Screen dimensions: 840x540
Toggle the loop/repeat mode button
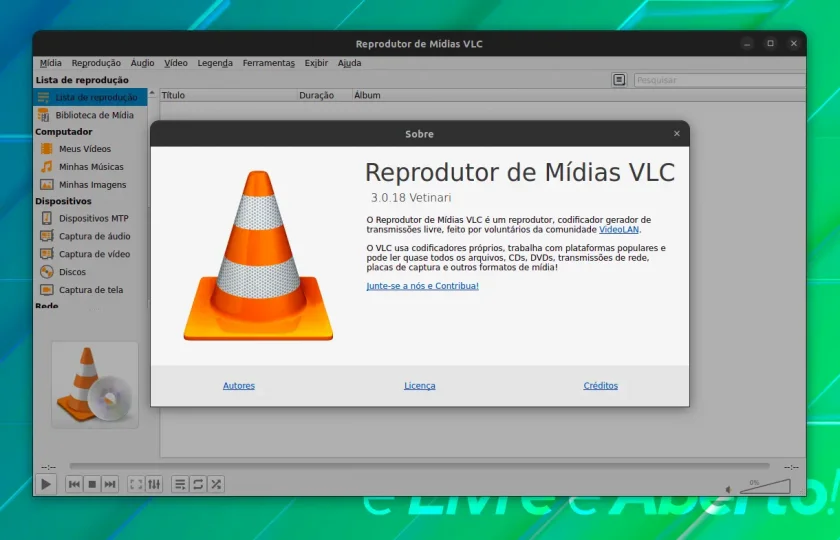tap(198, 484)
